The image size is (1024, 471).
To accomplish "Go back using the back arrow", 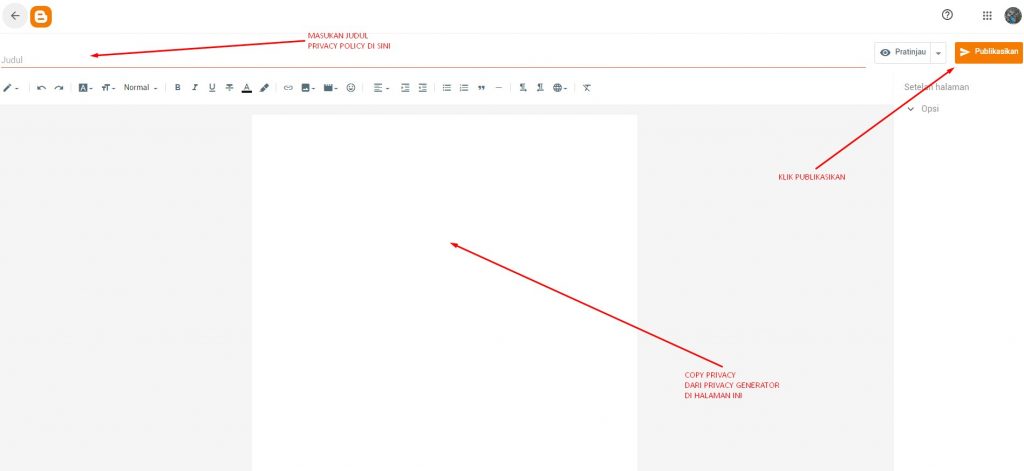I will click(15, 16).
